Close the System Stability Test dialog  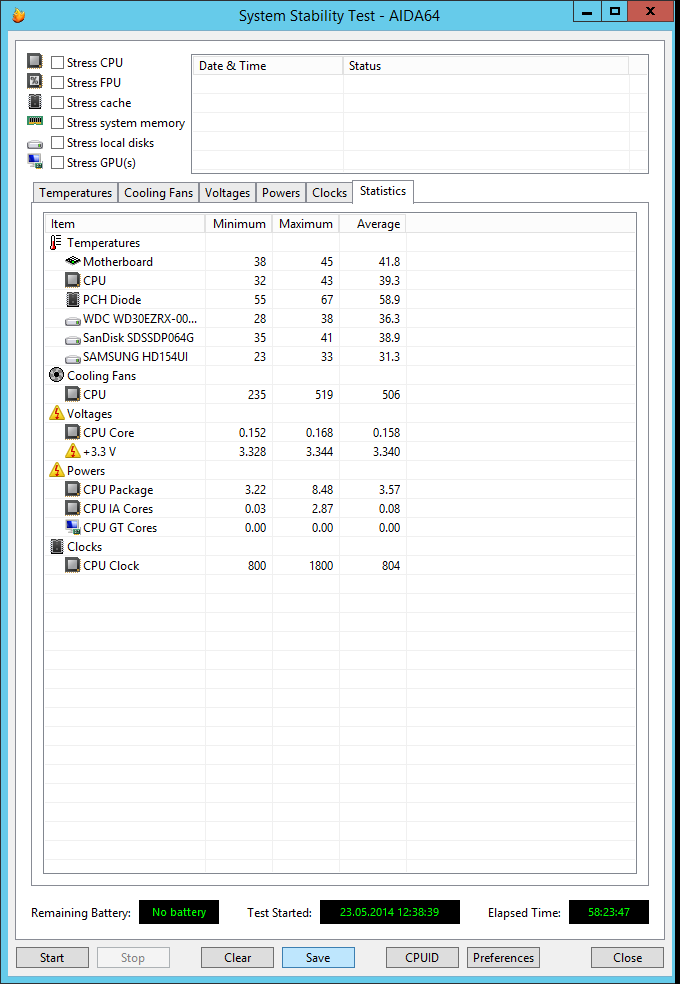pos(627,958)
